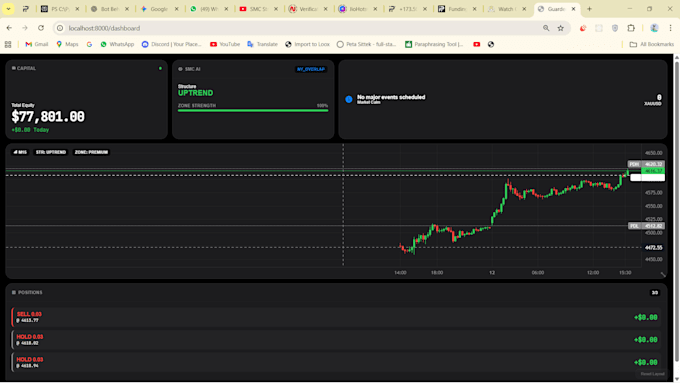Click the STR: UPTREND chart chip
680x383 pixels.
(51, 152)
